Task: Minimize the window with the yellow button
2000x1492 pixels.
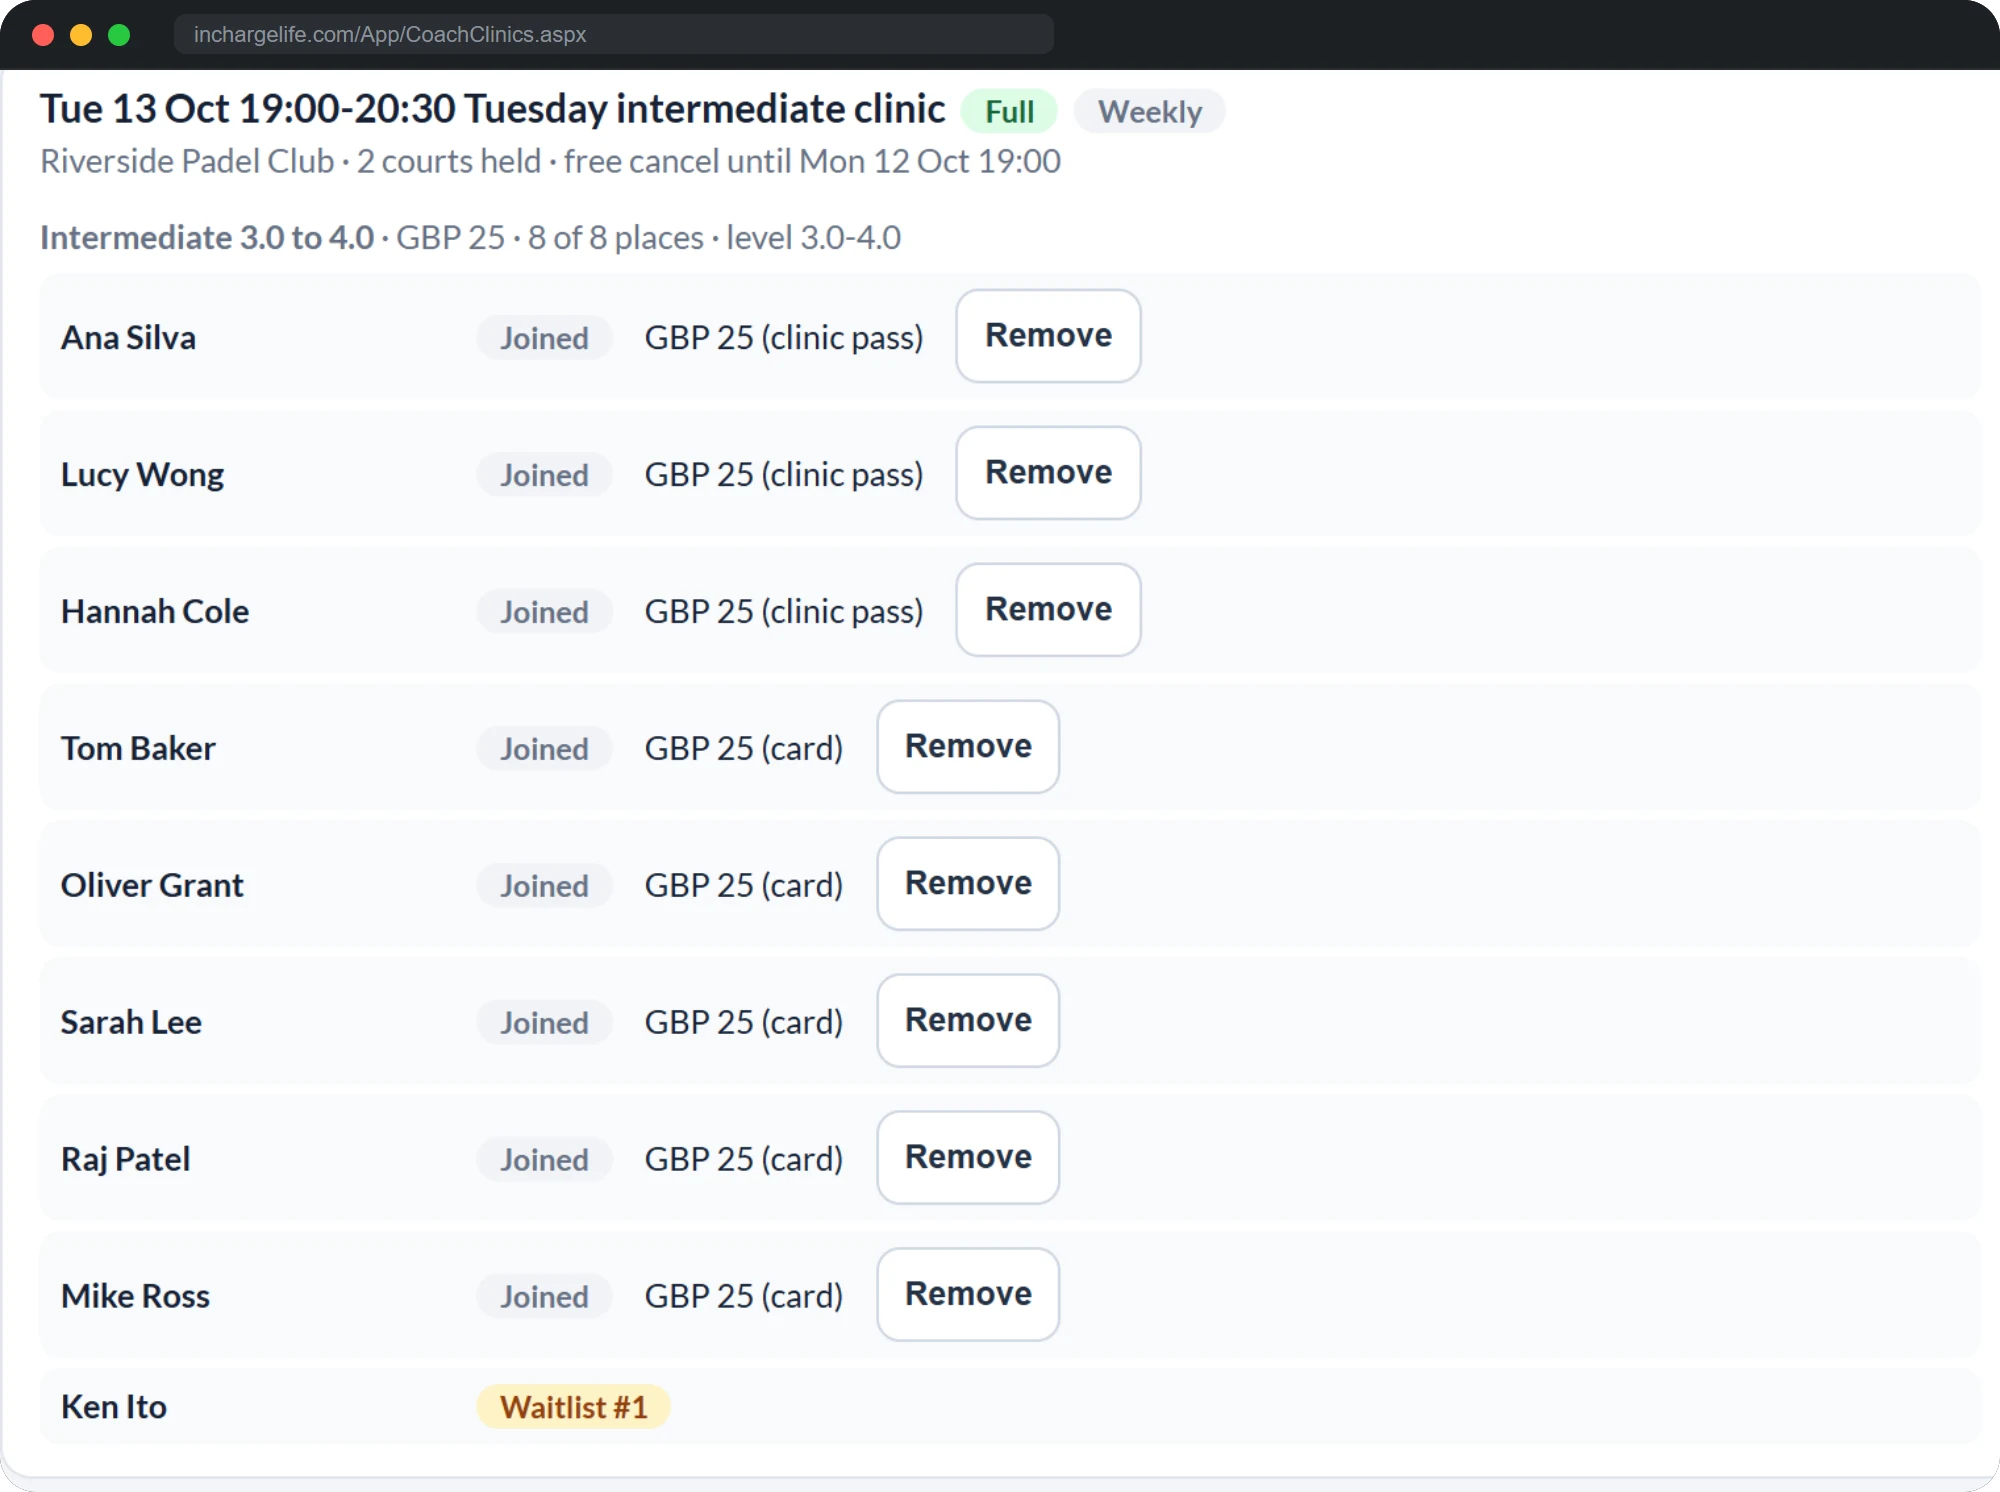Action: (x=81, y=35)
